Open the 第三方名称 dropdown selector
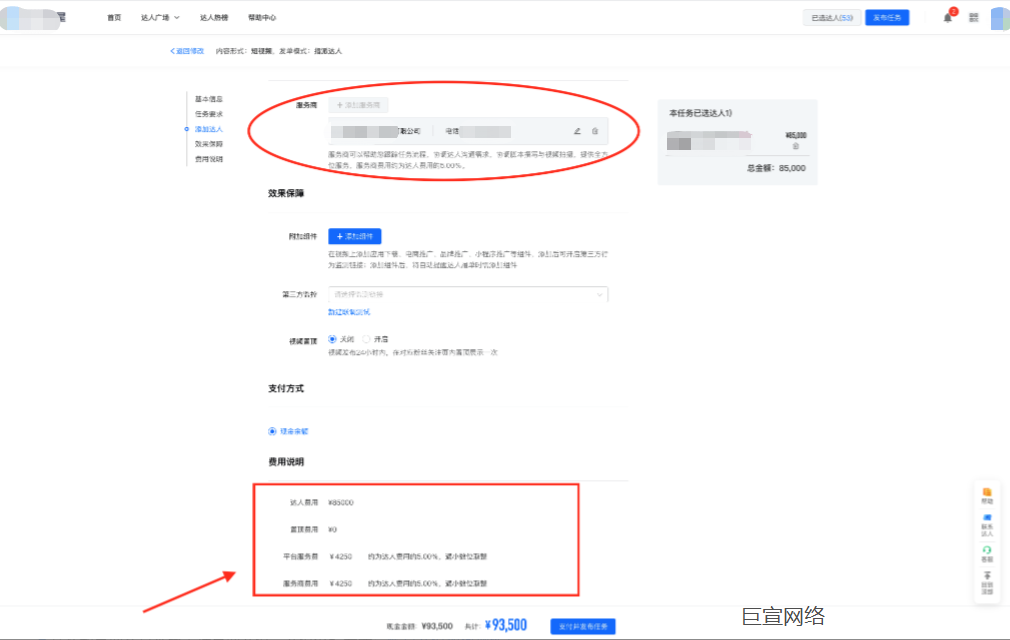 pyautogui.click(x=468, y=294)
